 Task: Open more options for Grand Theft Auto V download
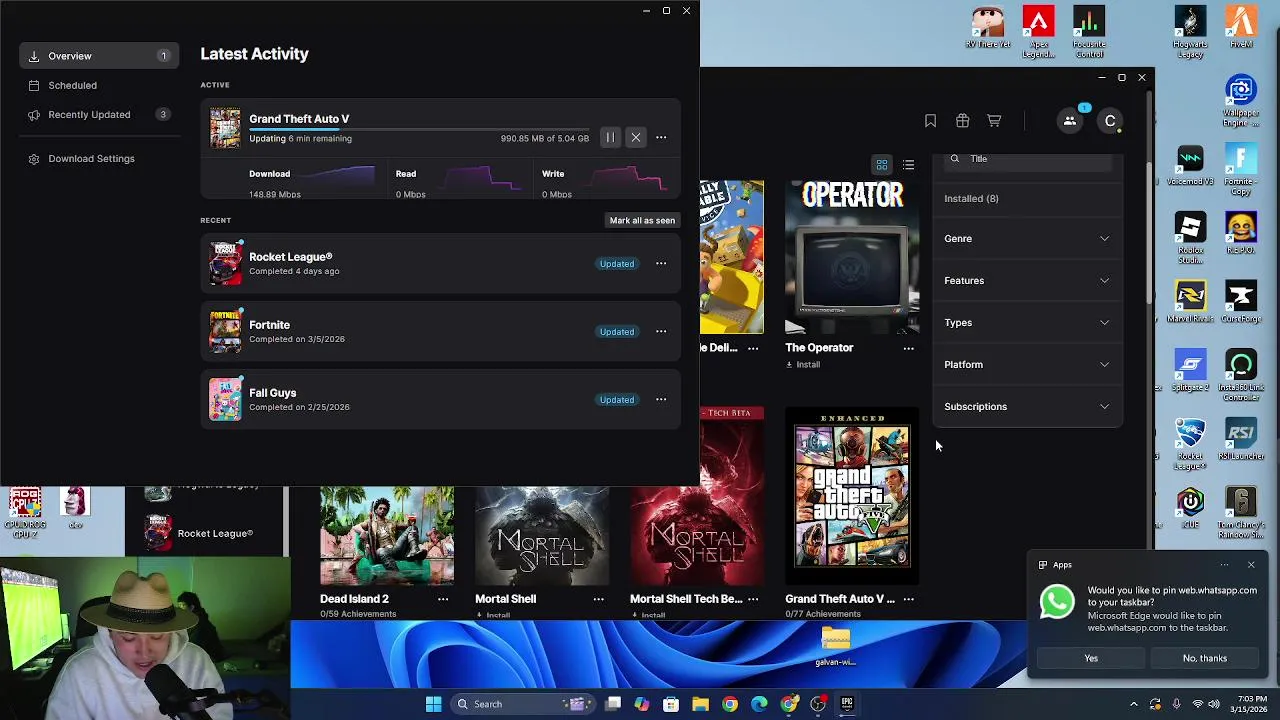coord(661,138)
